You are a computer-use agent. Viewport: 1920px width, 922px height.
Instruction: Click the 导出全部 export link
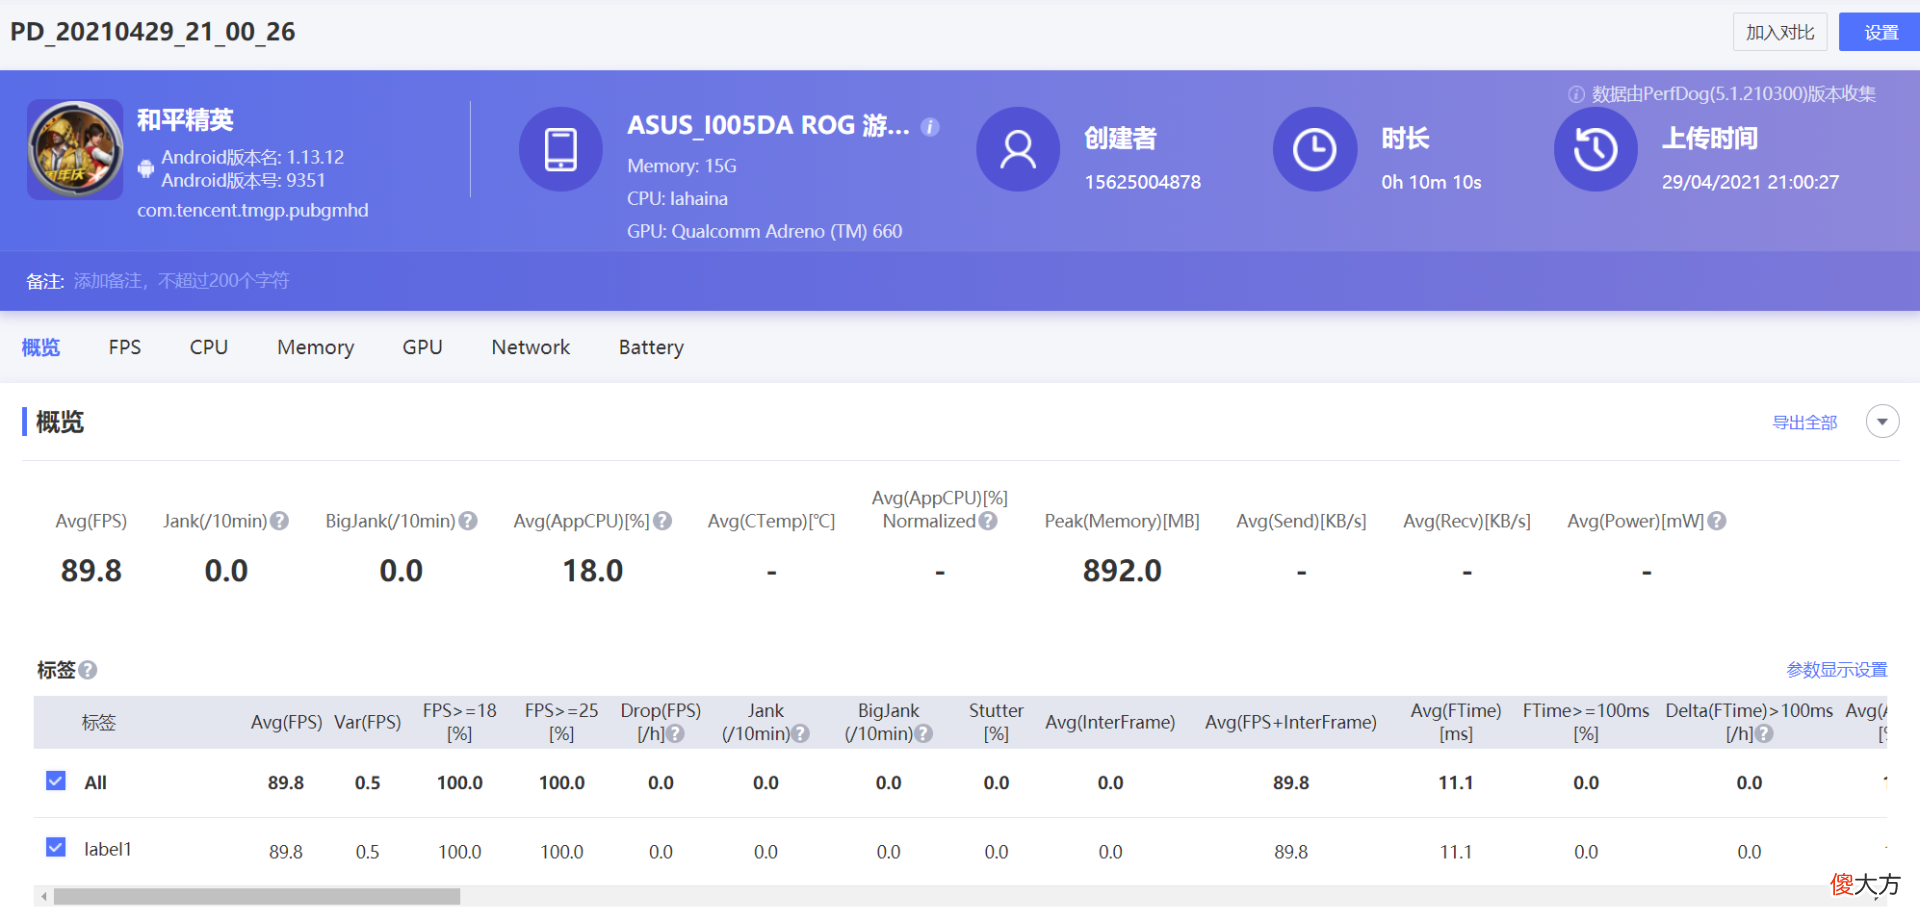coord(1805,422)
